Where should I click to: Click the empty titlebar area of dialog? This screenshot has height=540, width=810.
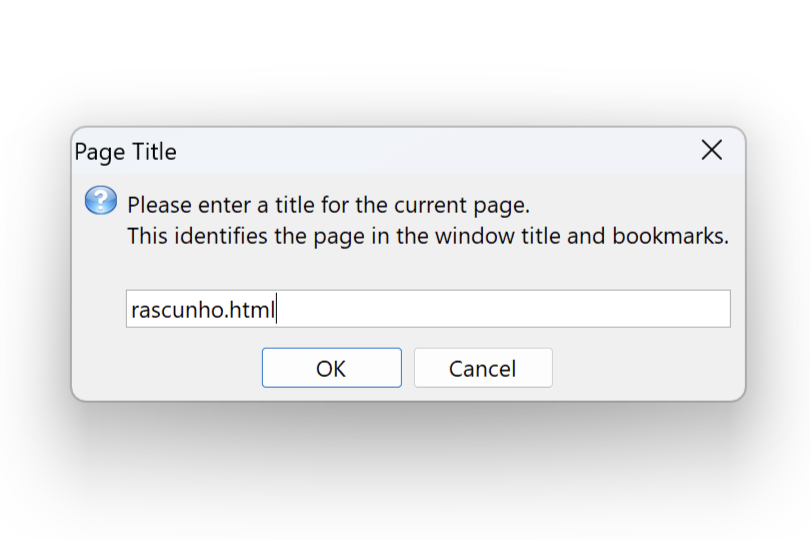coord(430,151)
